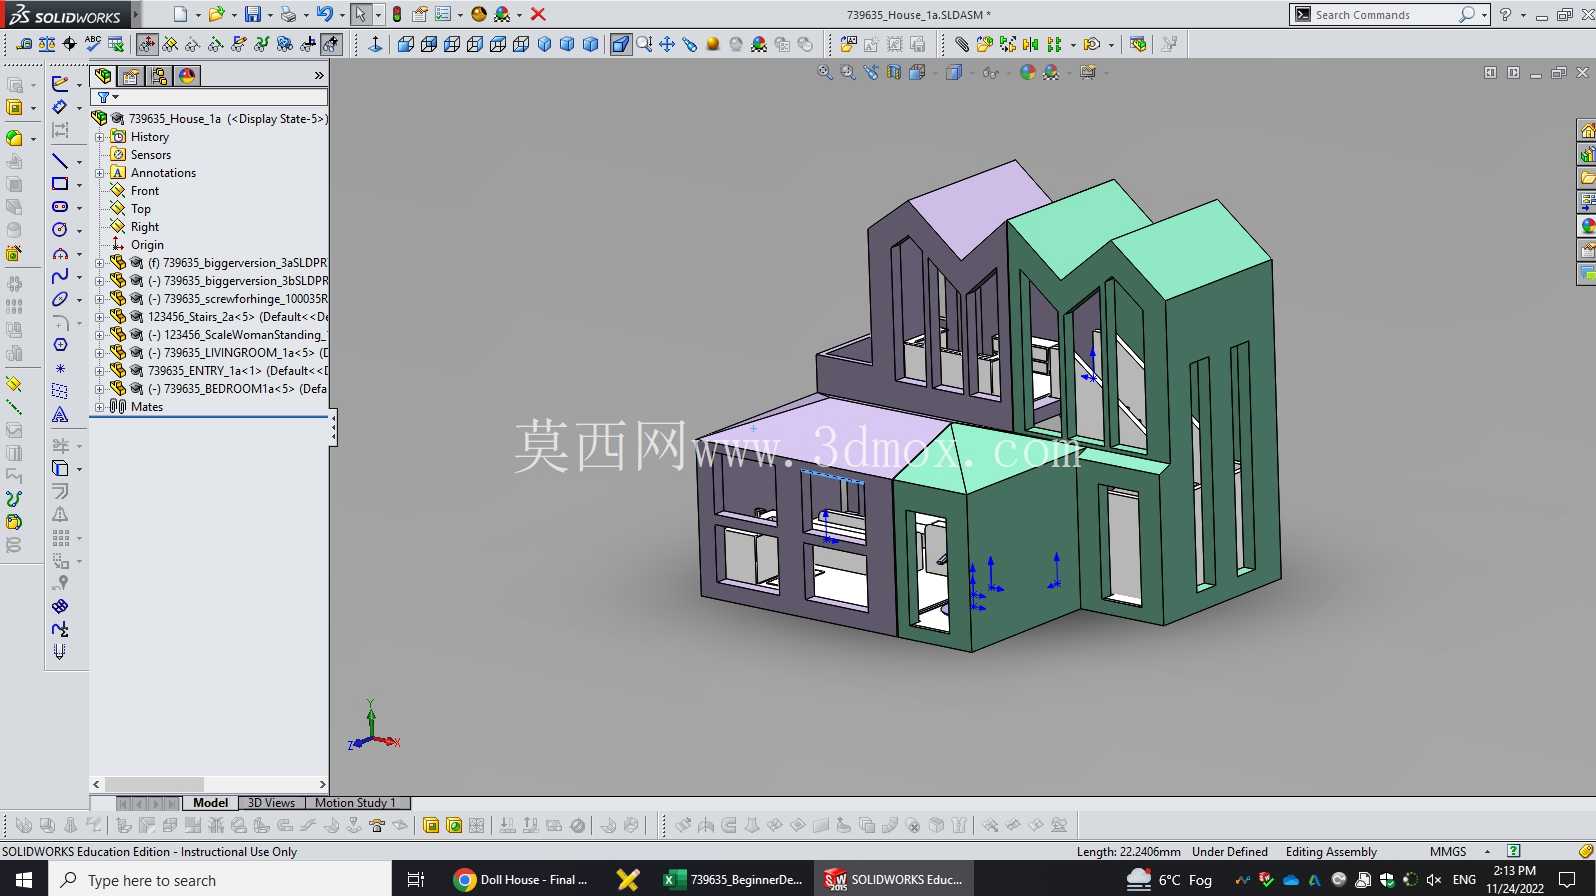
Task: Open a file with the Open folder icon
Action: pyautogui.click(x=215, y=14)
